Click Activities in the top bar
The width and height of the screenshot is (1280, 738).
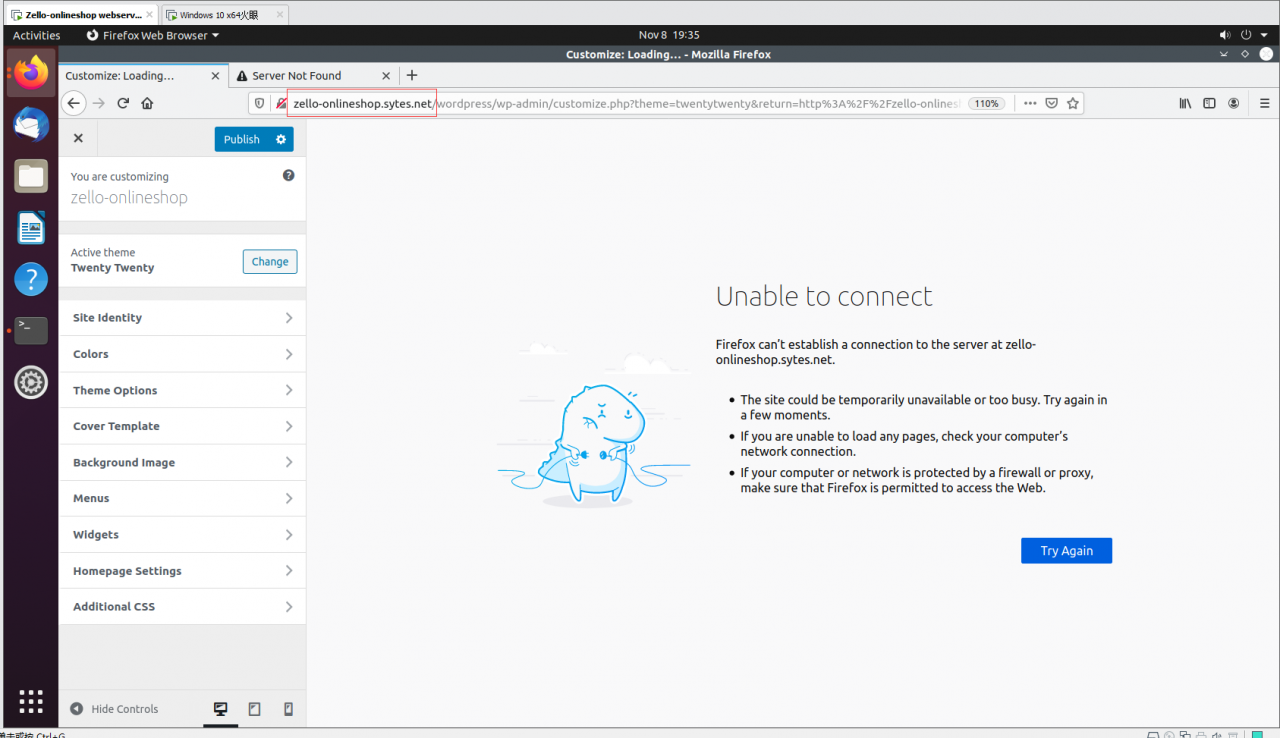pos(37,35)
